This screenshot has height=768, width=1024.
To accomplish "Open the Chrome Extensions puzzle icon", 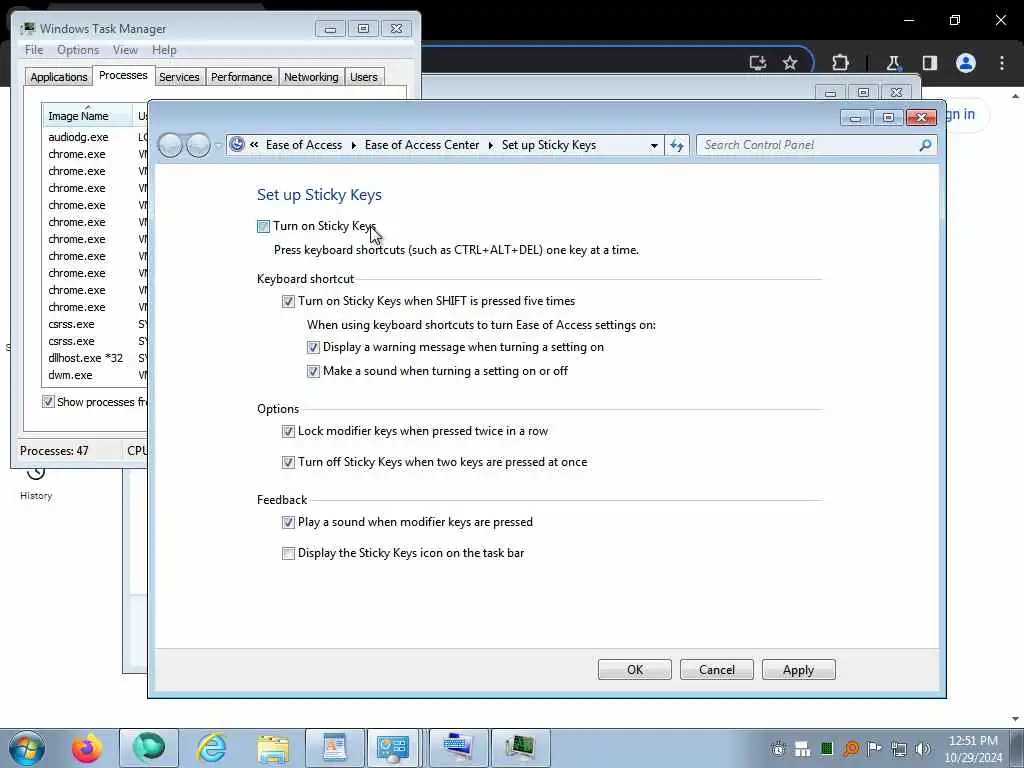I will click(840, 63).
